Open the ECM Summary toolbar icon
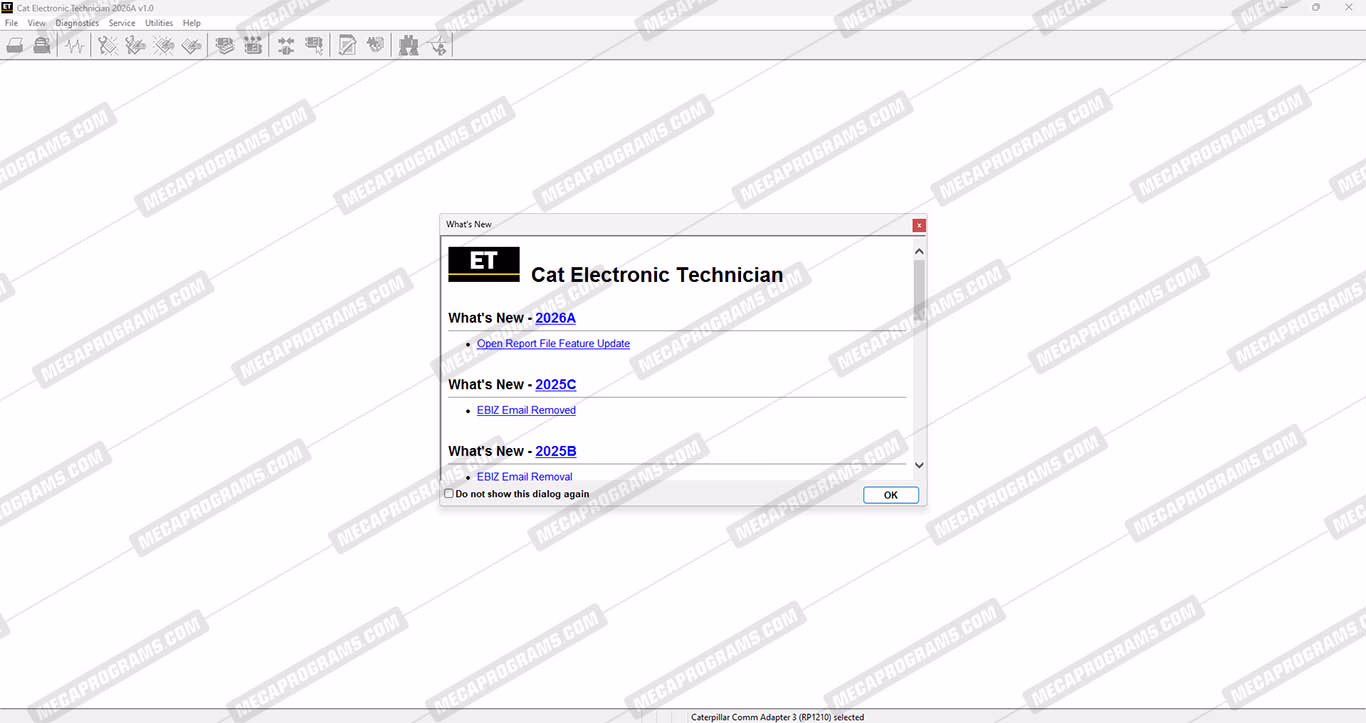Viewport: 1366px width, 723px height. click(225, 45)
